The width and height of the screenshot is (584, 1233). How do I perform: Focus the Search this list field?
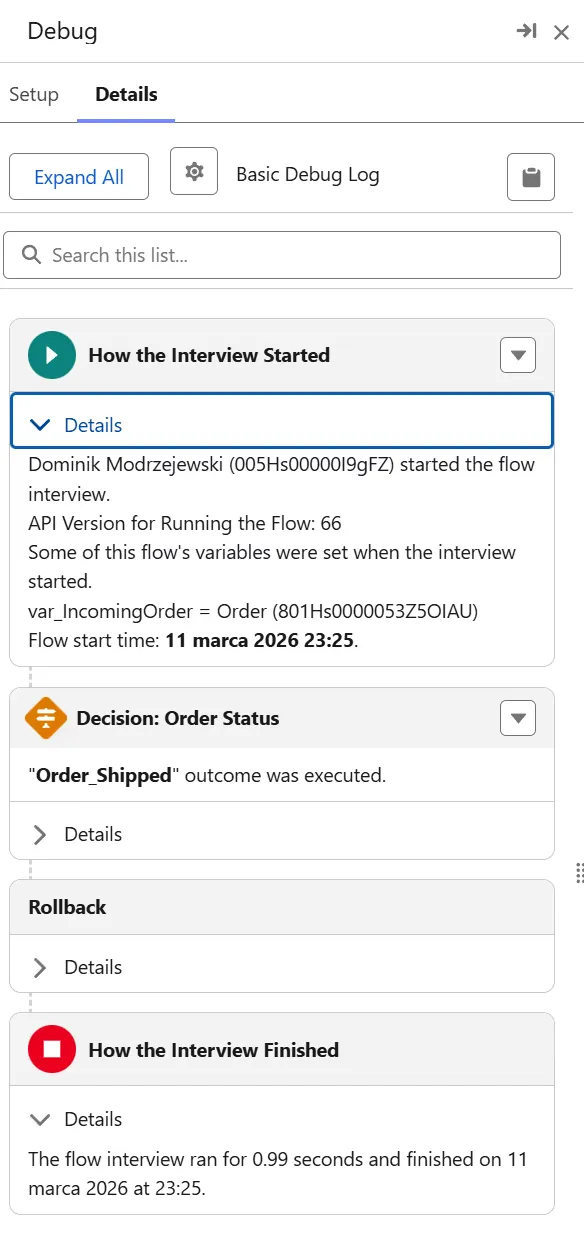(x=282, y=255)
